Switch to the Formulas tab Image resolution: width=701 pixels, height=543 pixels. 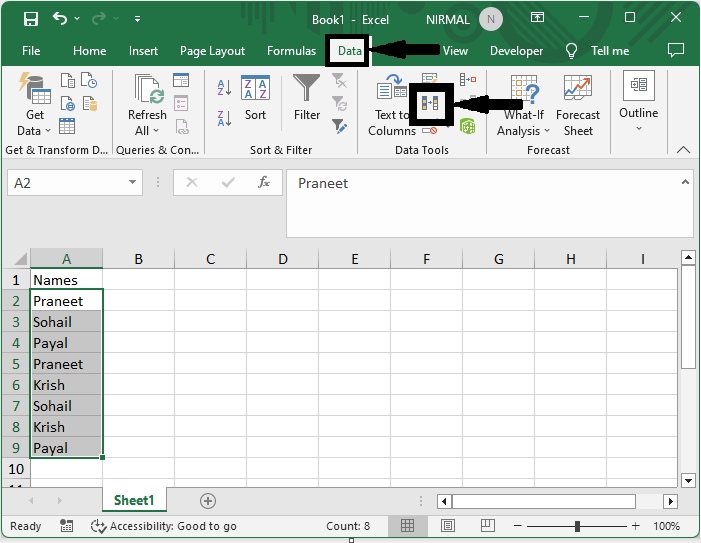click(x=291, y=51)
